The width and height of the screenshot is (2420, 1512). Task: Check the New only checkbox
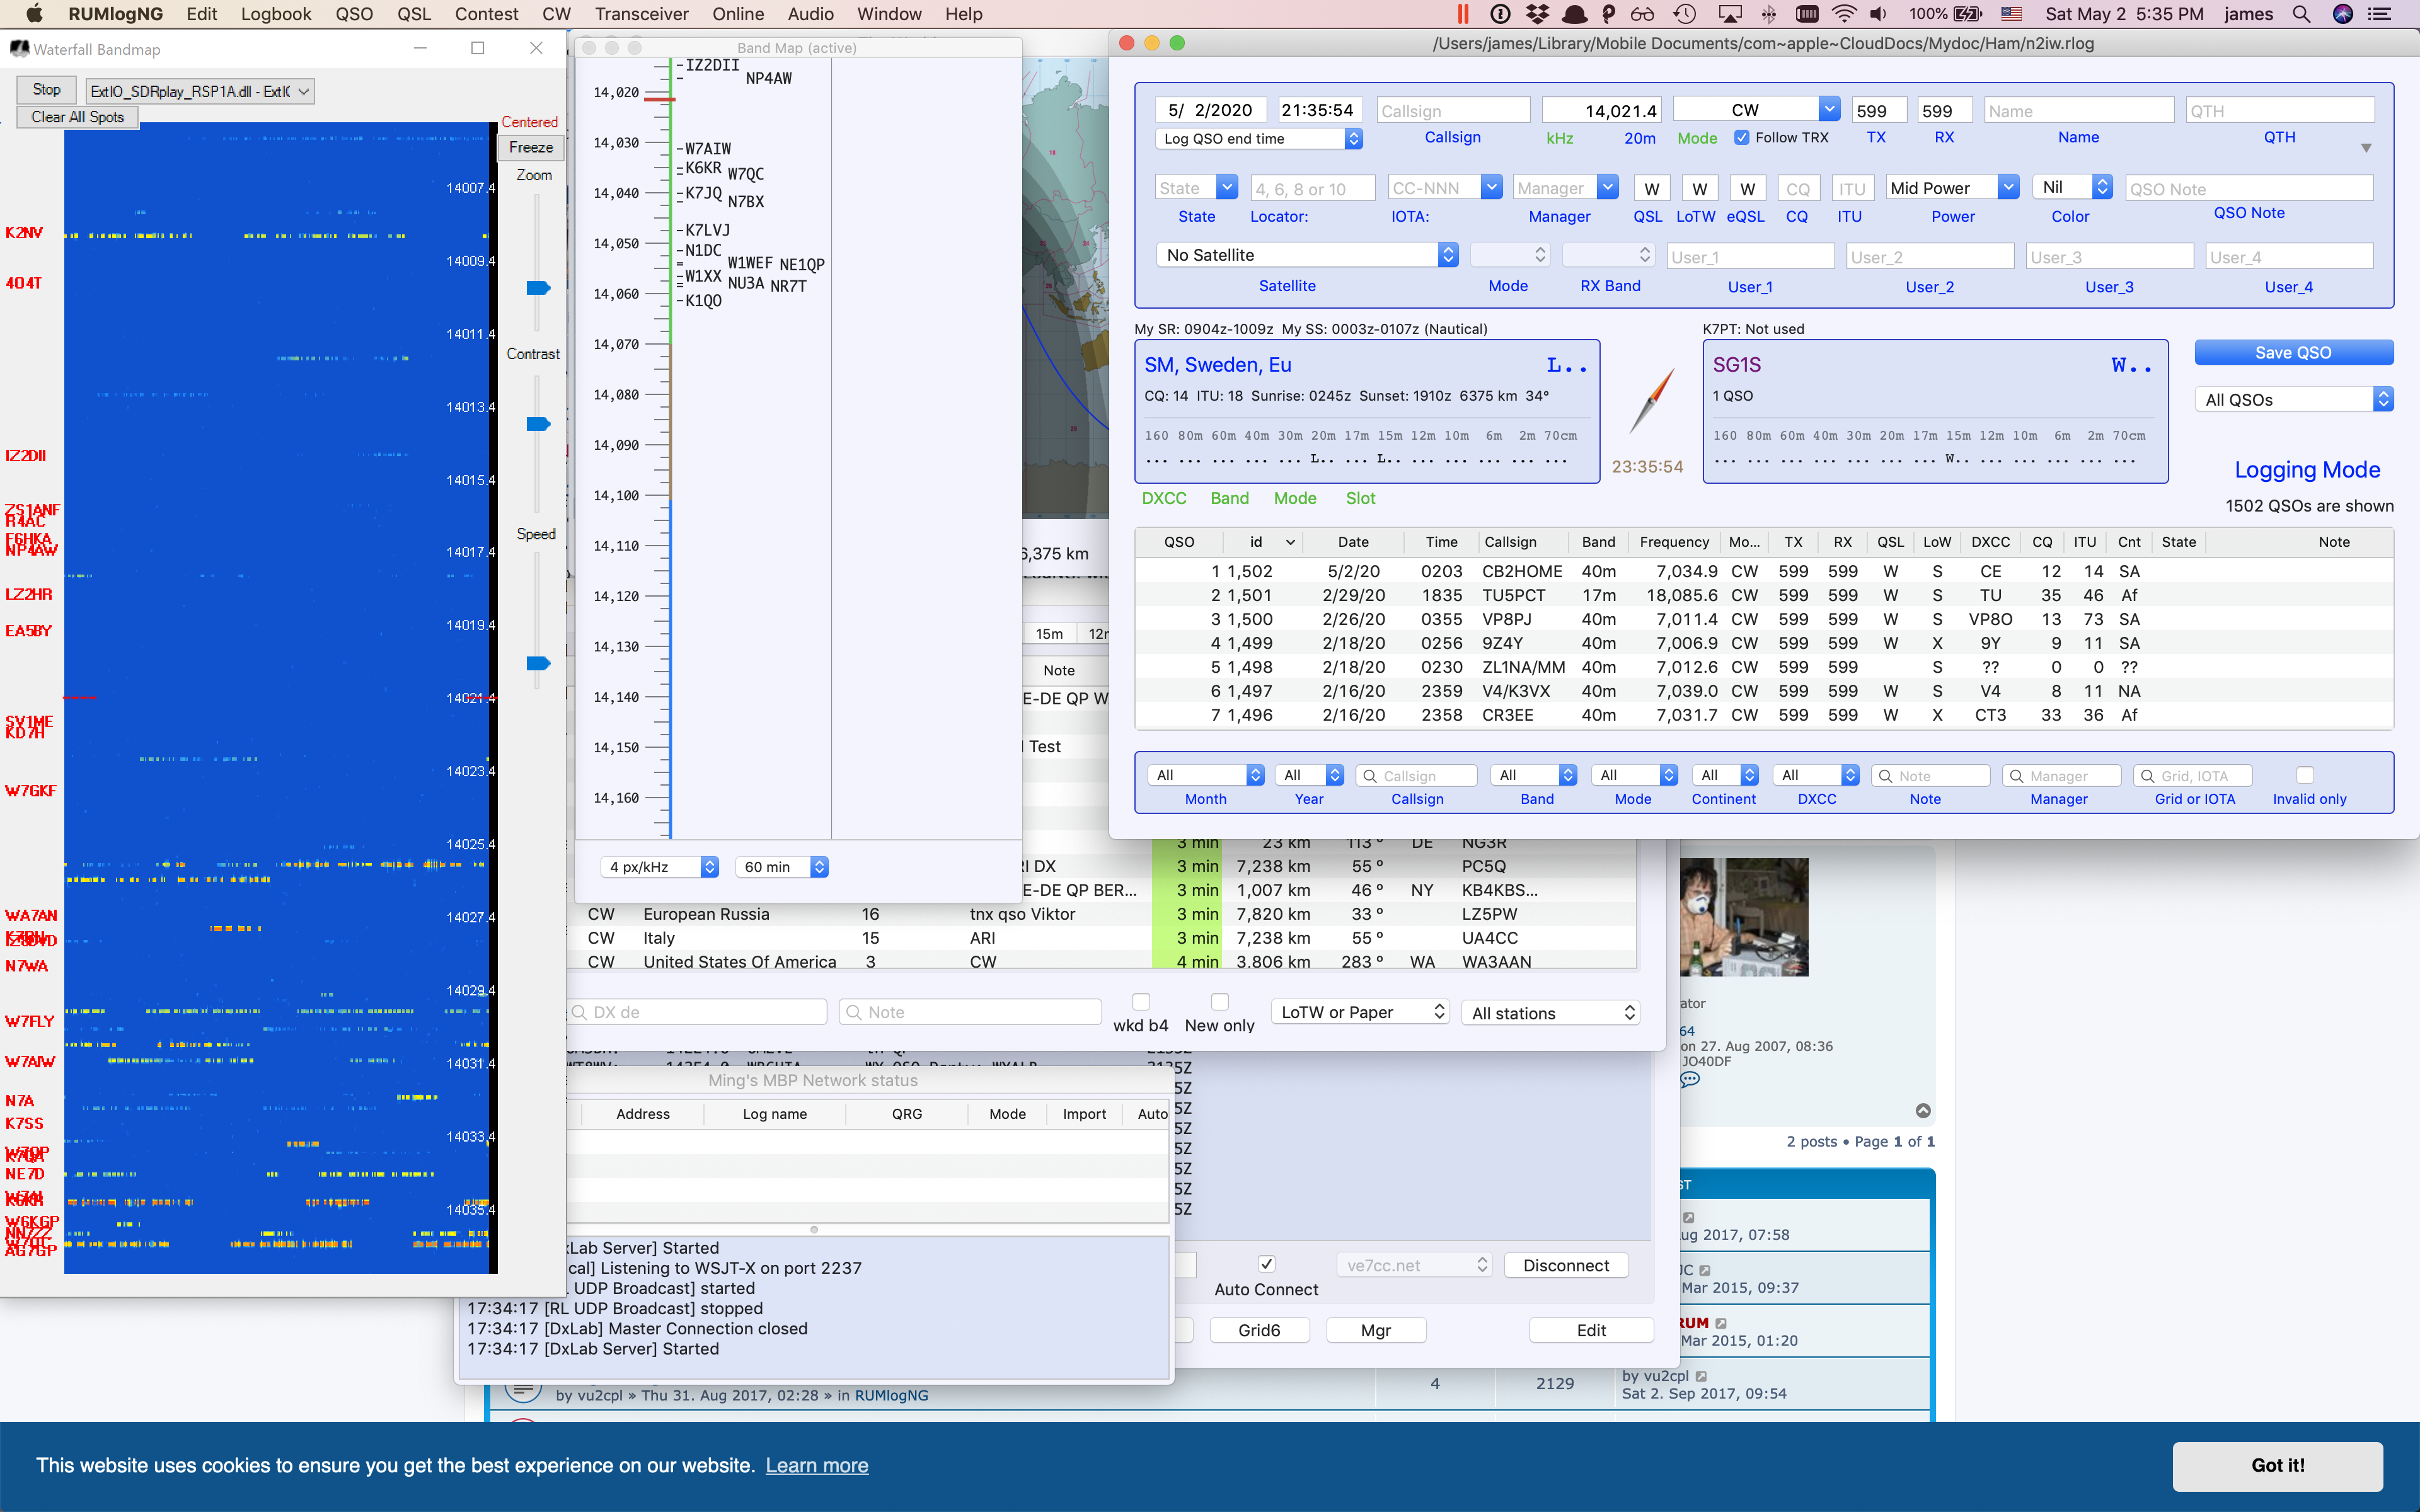coord(1219,1001)
